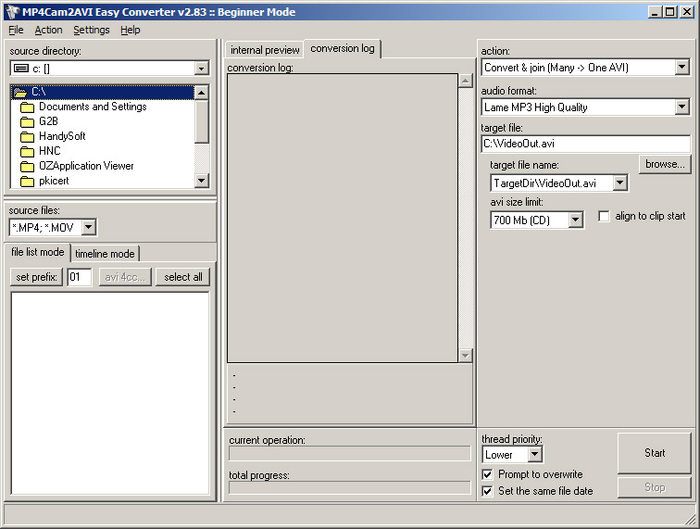This screenshot has height=529, width=700.
Task: Open the source directory drive dropdown
Action: click(x=201, y=68)
